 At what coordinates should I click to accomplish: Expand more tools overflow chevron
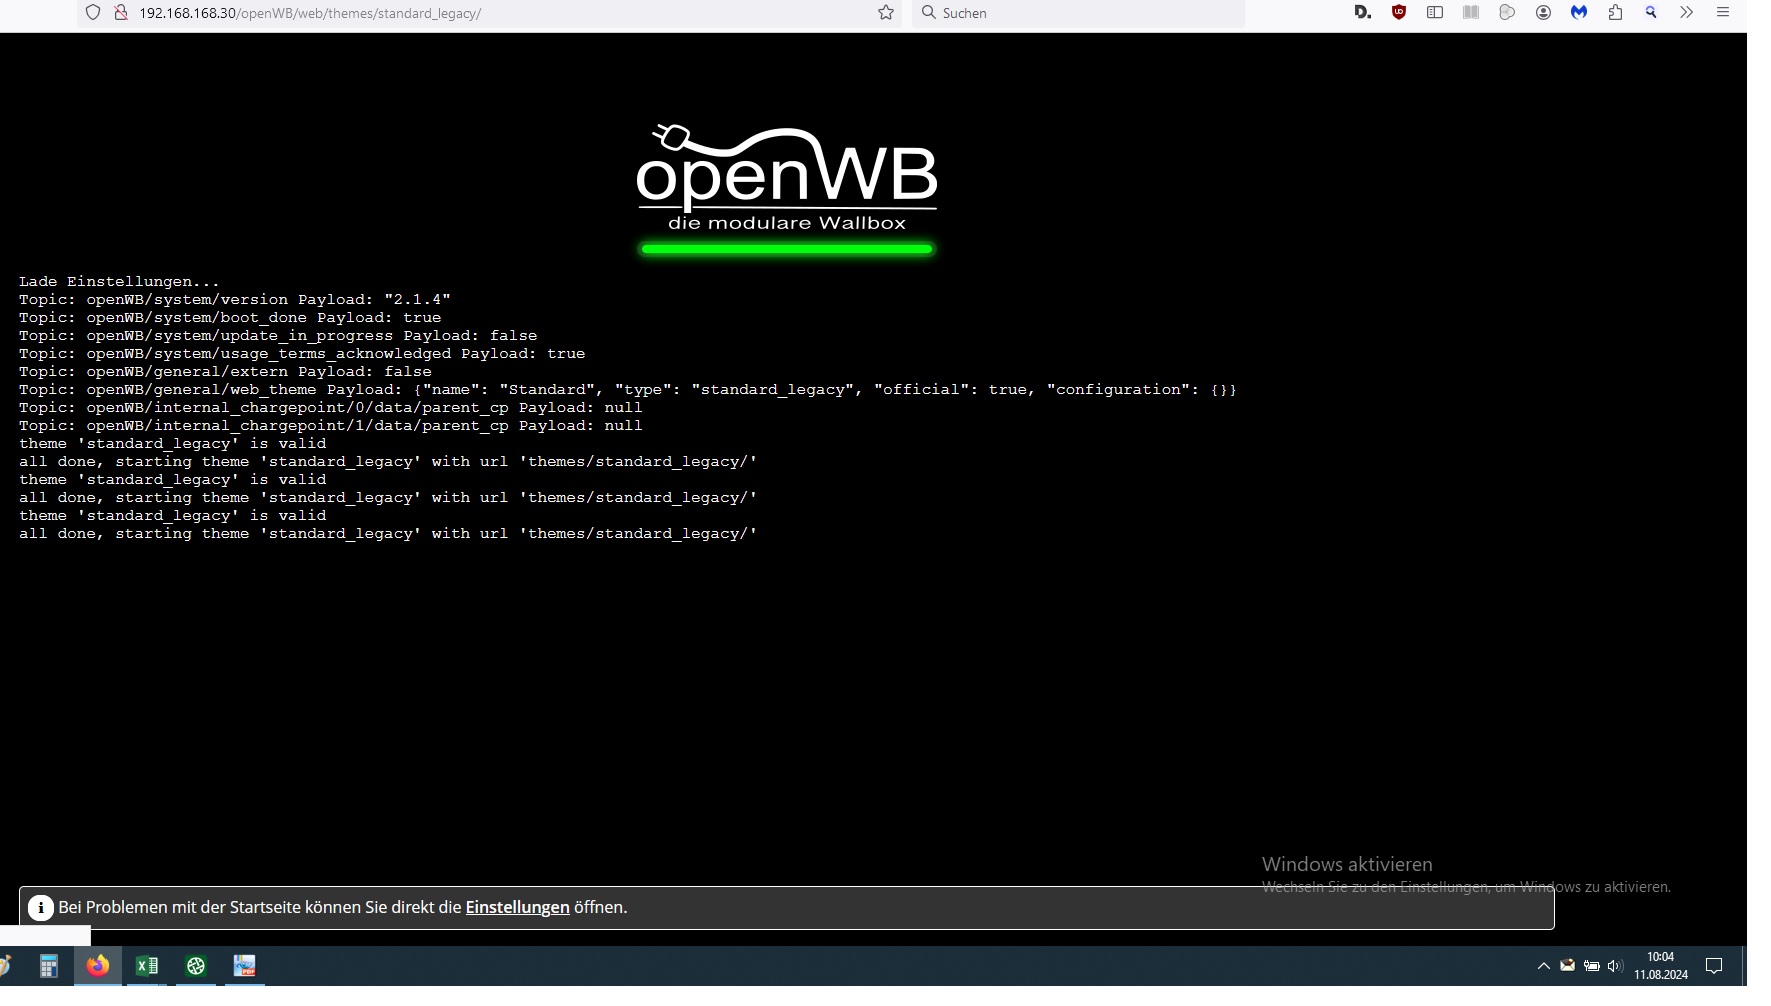click(1687, 13)
